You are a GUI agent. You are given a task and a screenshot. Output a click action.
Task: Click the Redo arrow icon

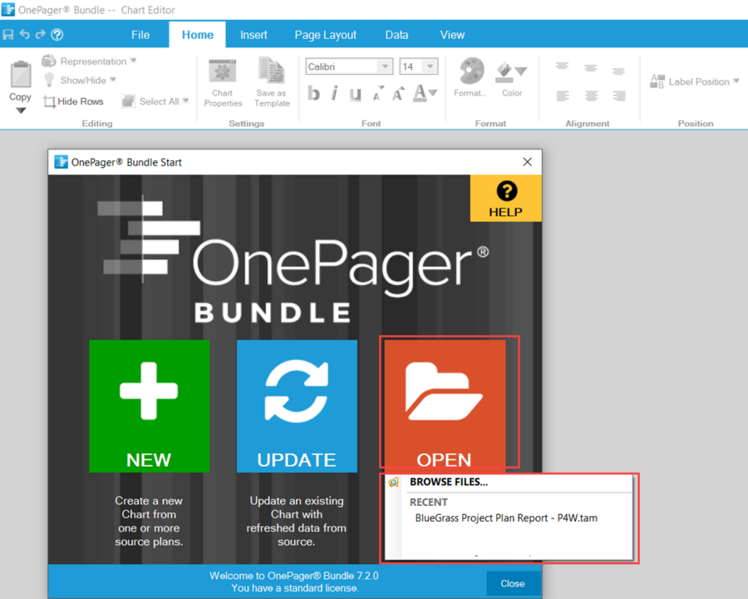coord(41,34)
